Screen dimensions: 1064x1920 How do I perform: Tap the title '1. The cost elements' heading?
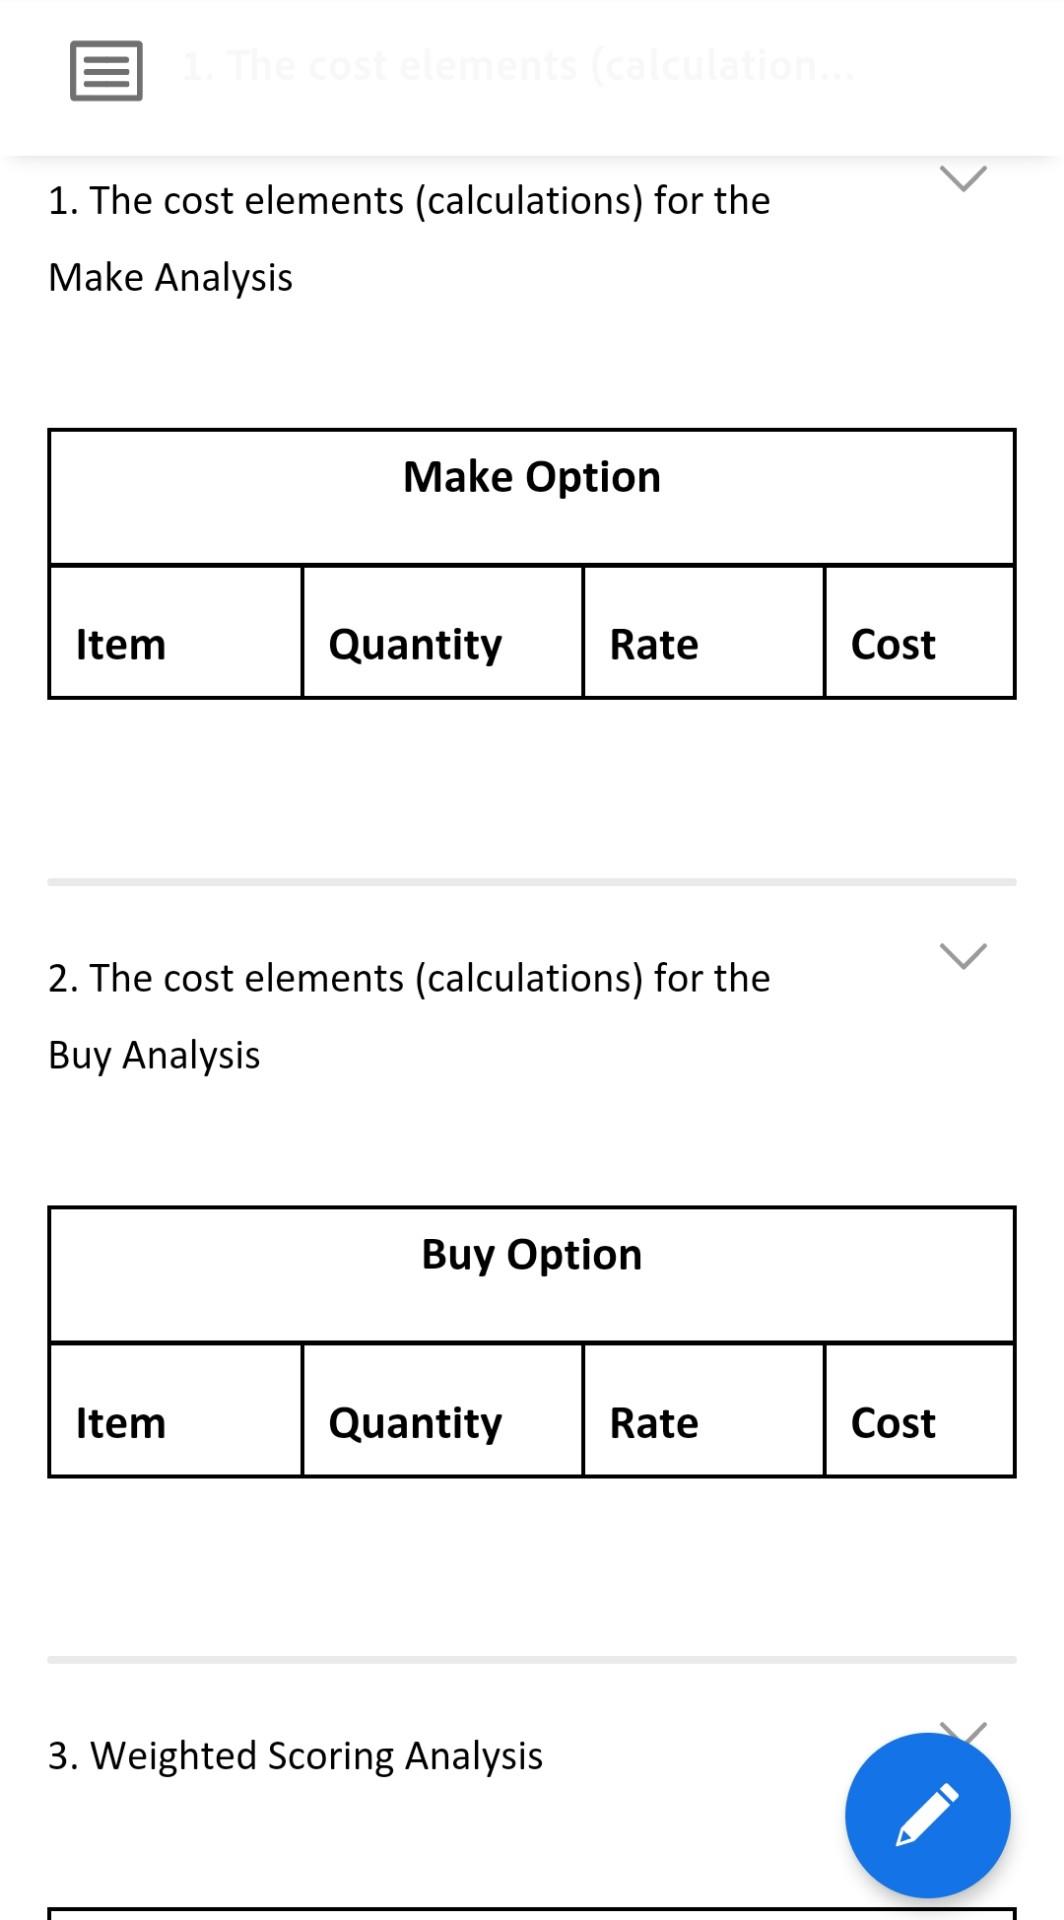409,200
